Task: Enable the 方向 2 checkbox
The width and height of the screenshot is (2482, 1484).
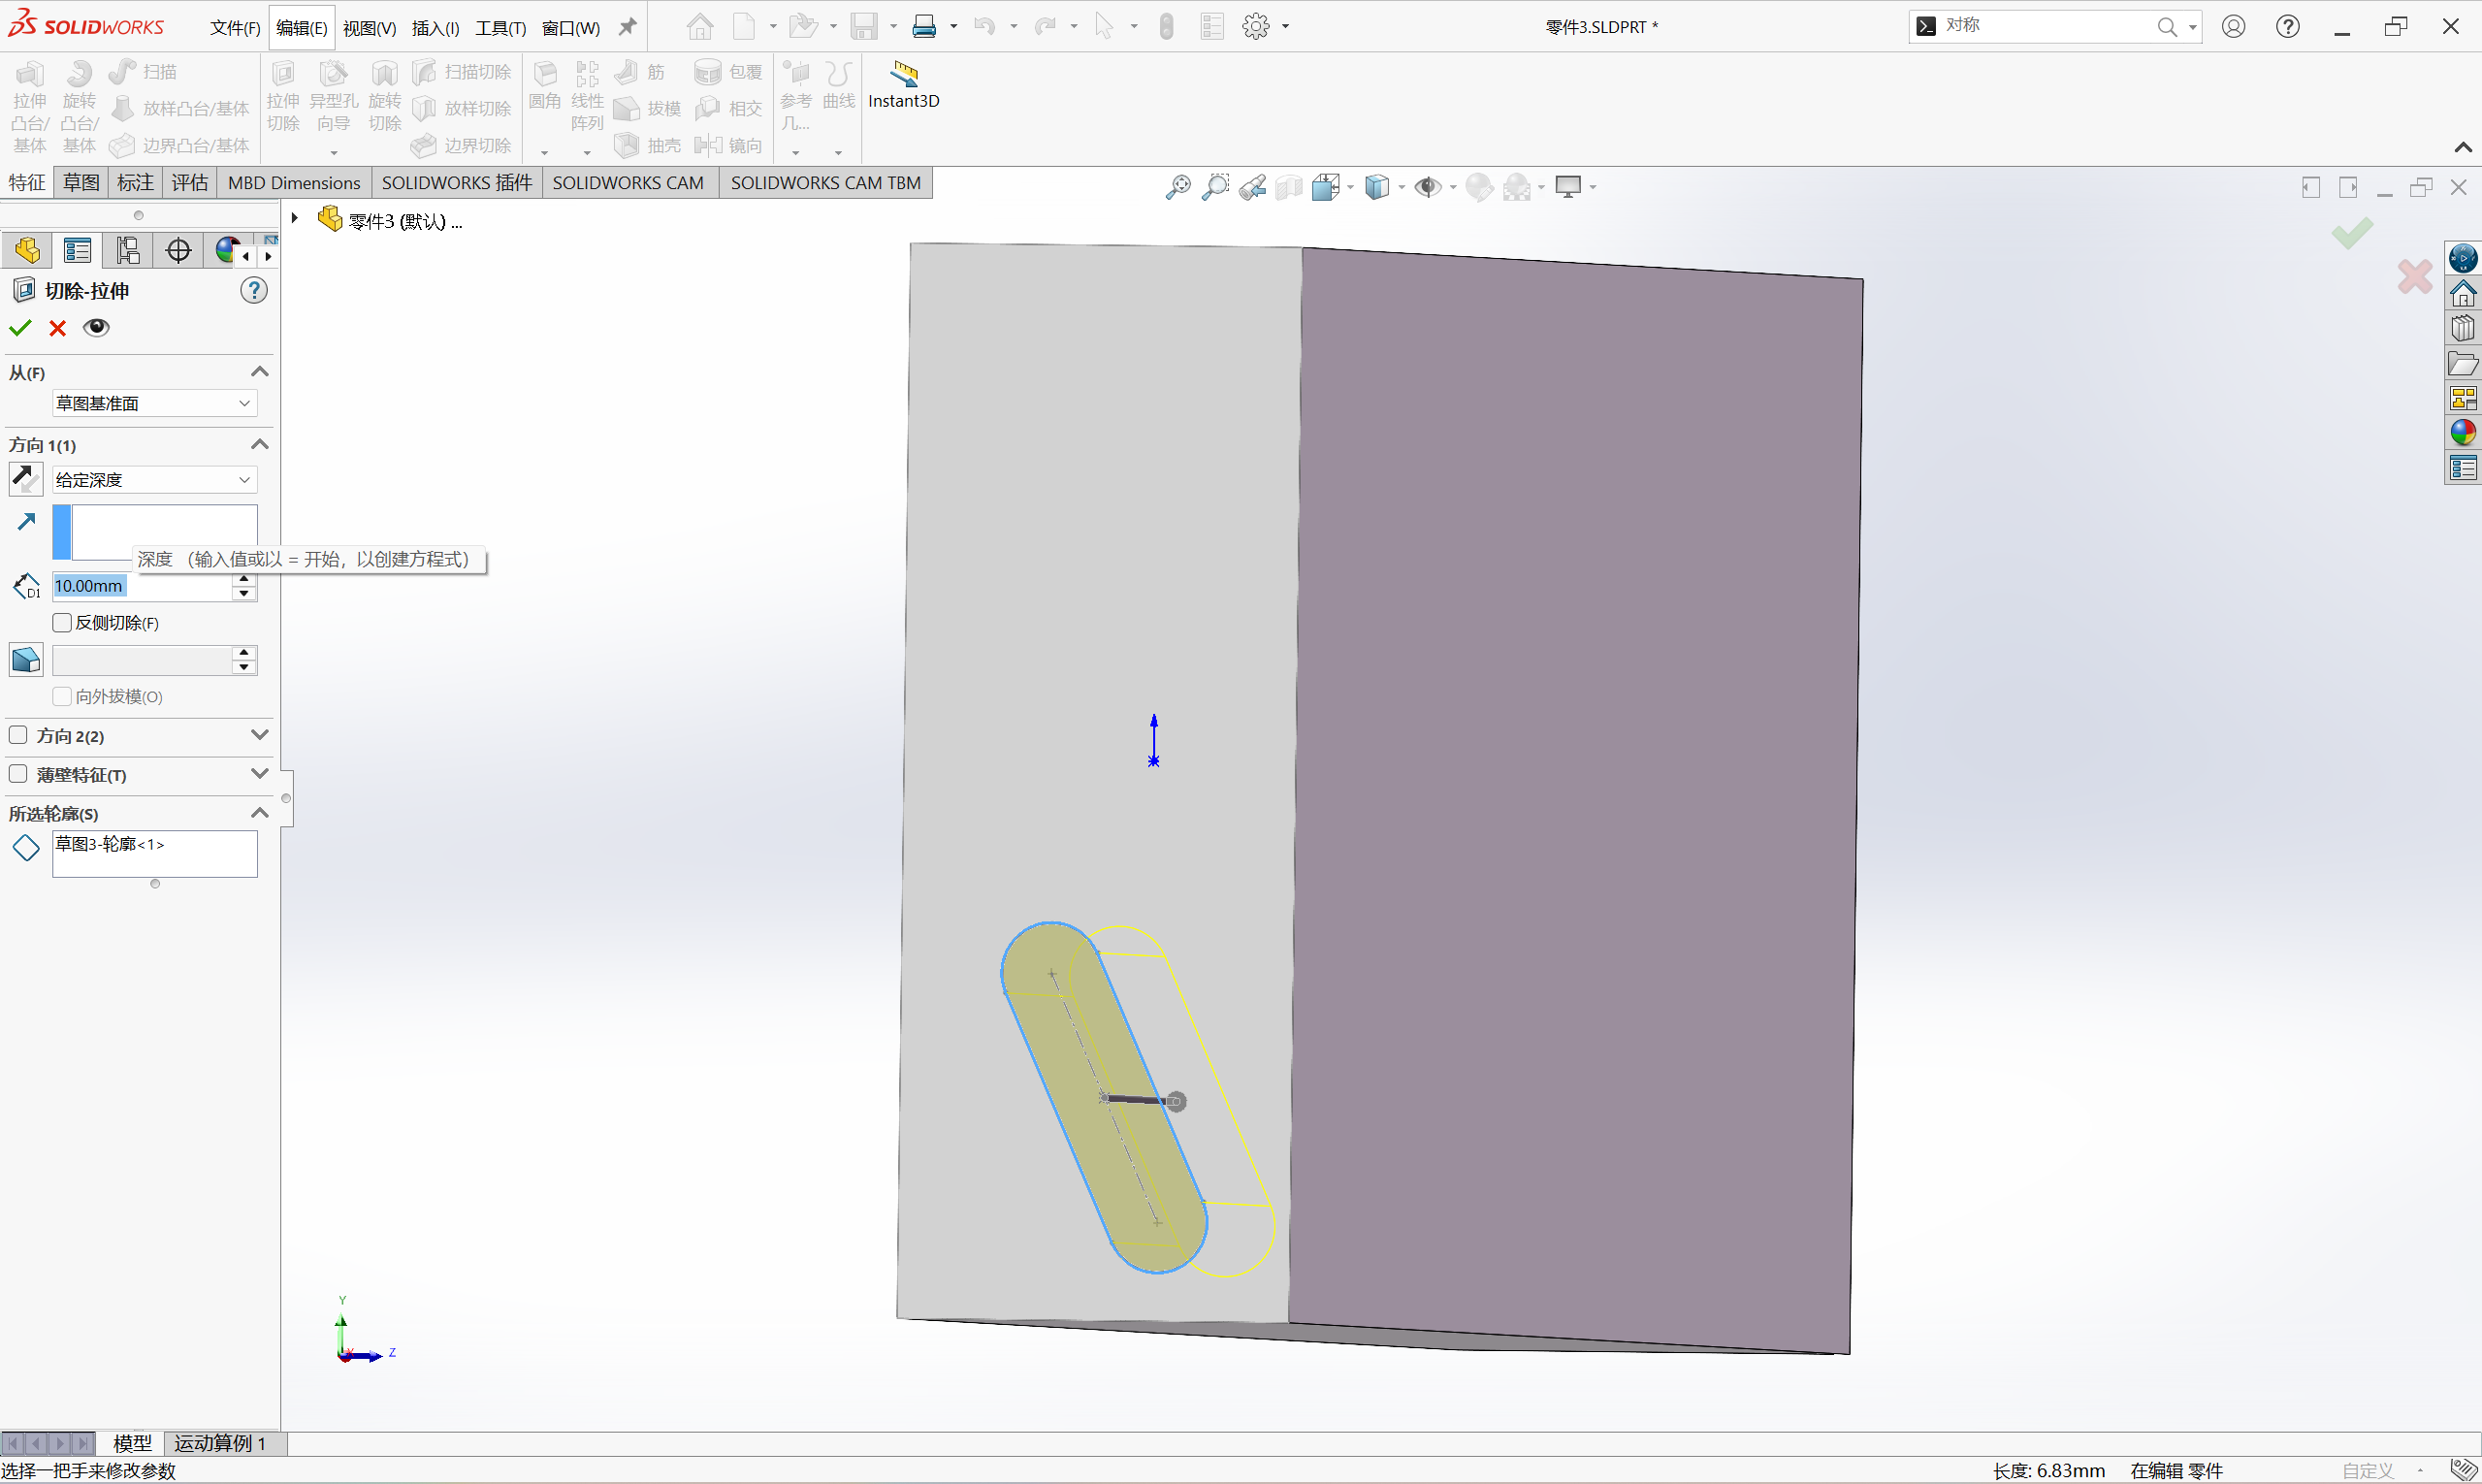Action: (x=18, y=735)
